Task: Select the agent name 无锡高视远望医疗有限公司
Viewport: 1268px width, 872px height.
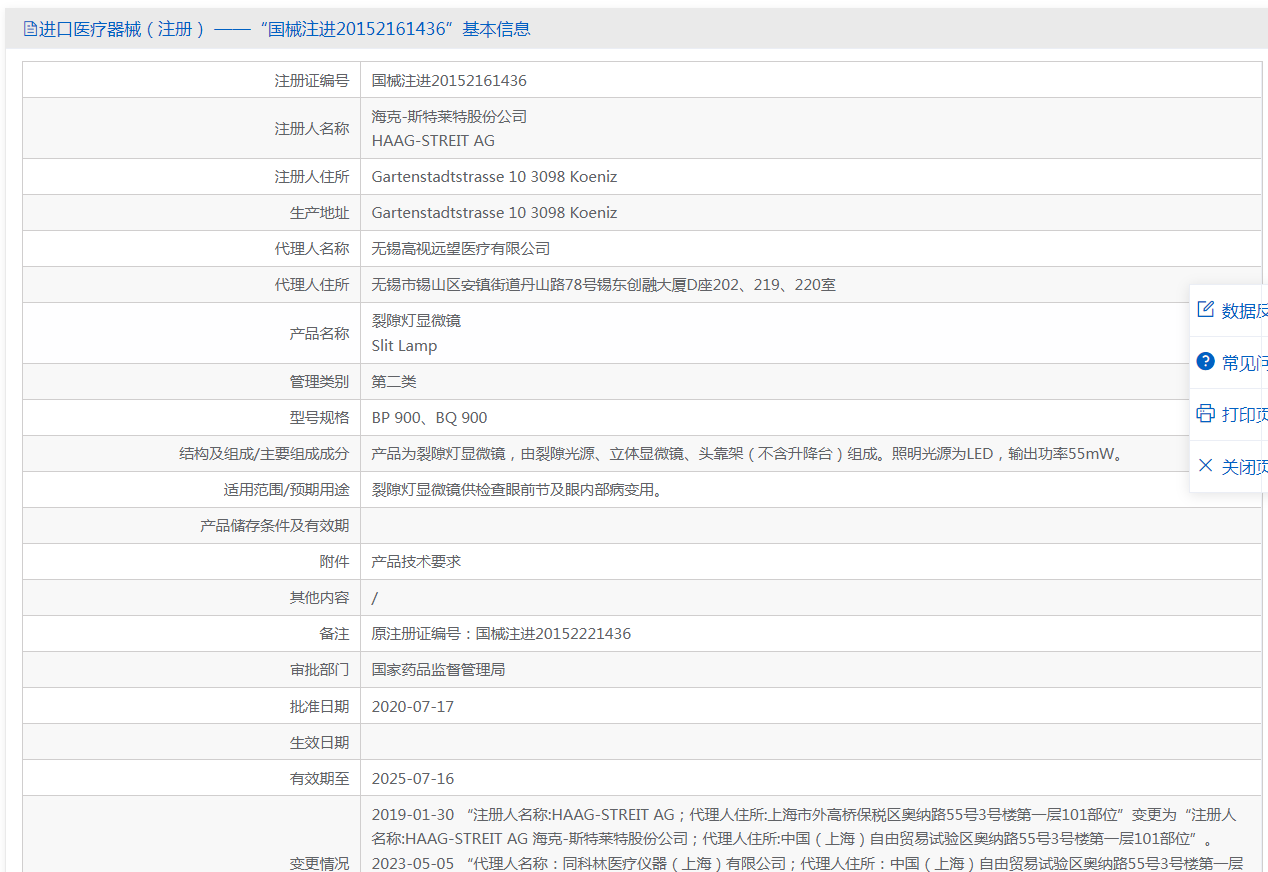Action: tap(461, 249)
